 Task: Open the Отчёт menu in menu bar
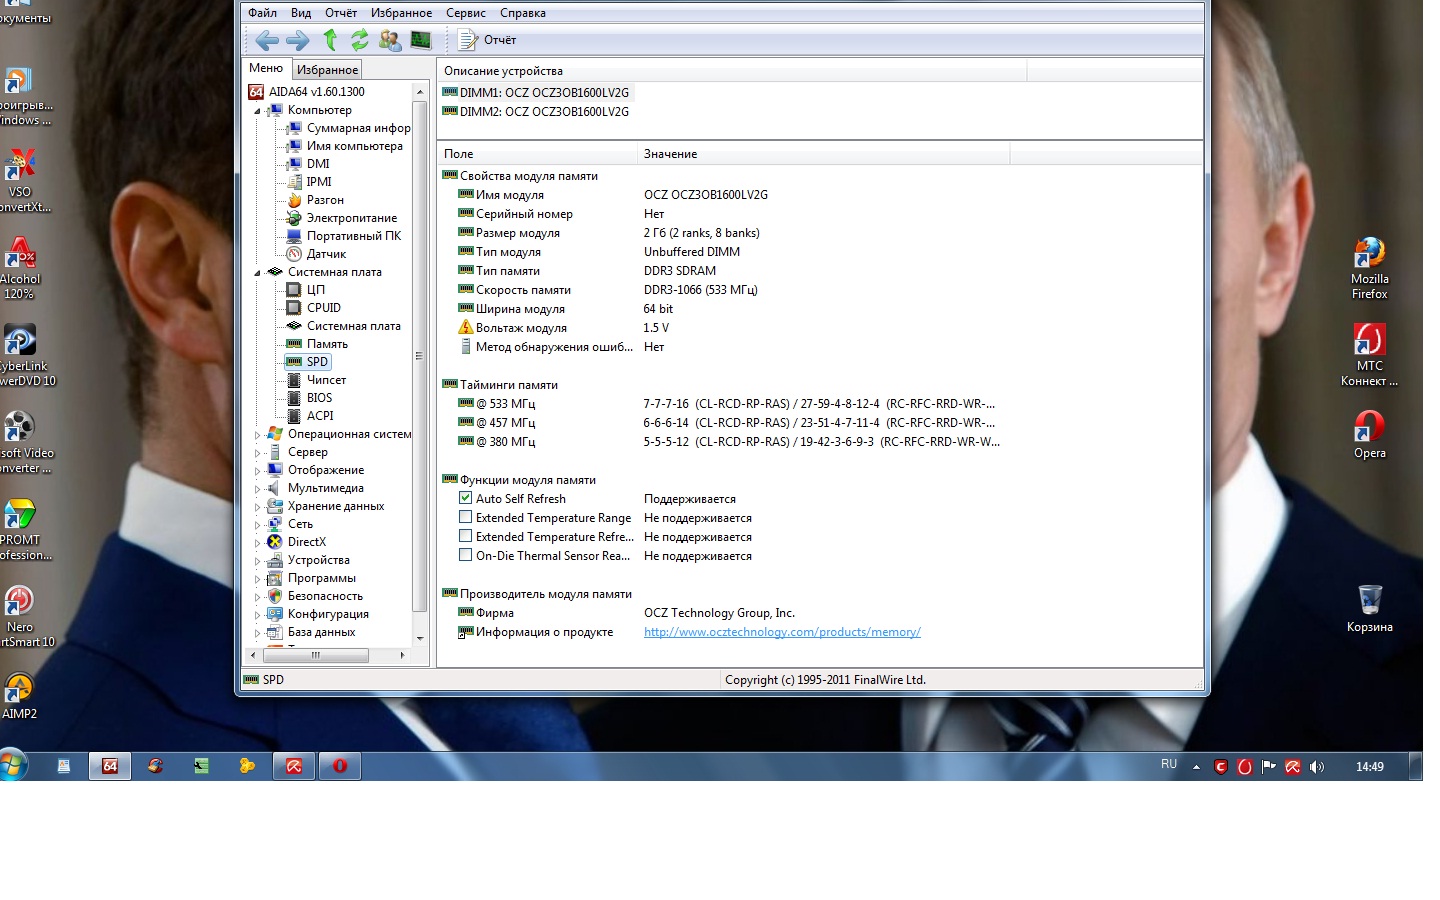341,13
